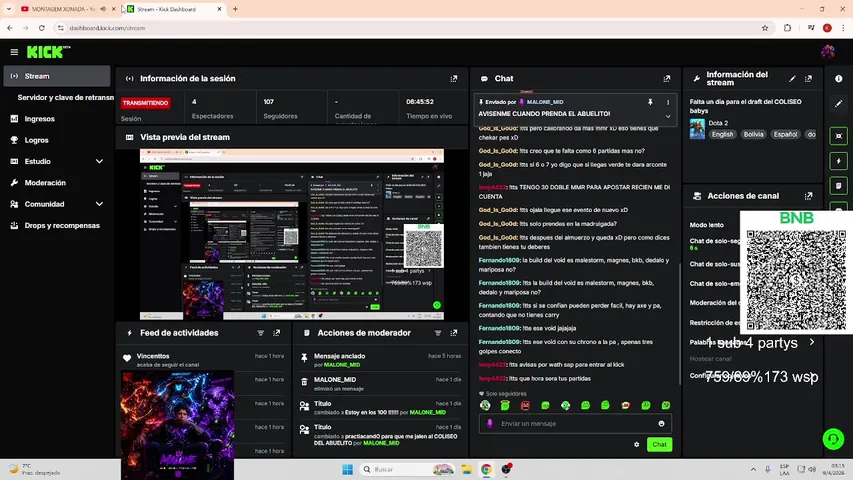Screen dimensions: 853x480
Task: Click the Kick logo
Action: click(x=48, y=52)
